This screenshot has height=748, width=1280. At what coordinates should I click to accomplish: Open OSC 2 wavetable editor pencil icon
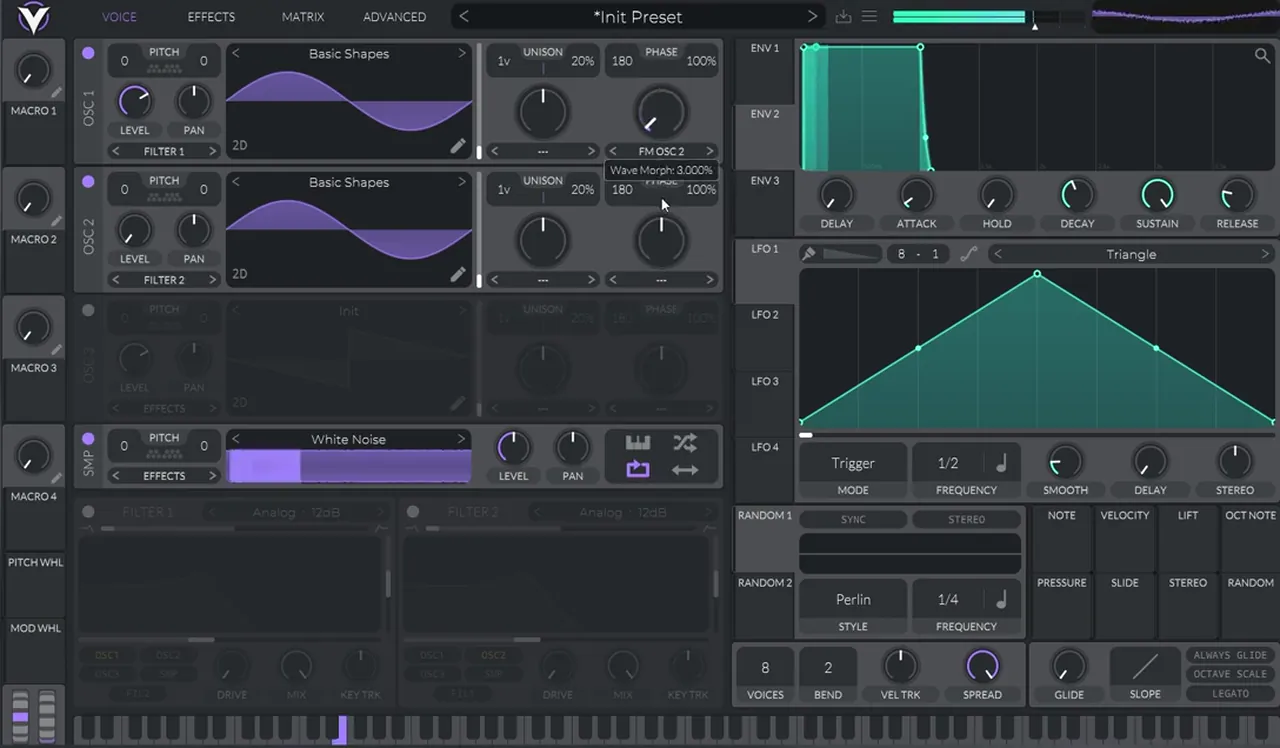click(x=458, y=274)
